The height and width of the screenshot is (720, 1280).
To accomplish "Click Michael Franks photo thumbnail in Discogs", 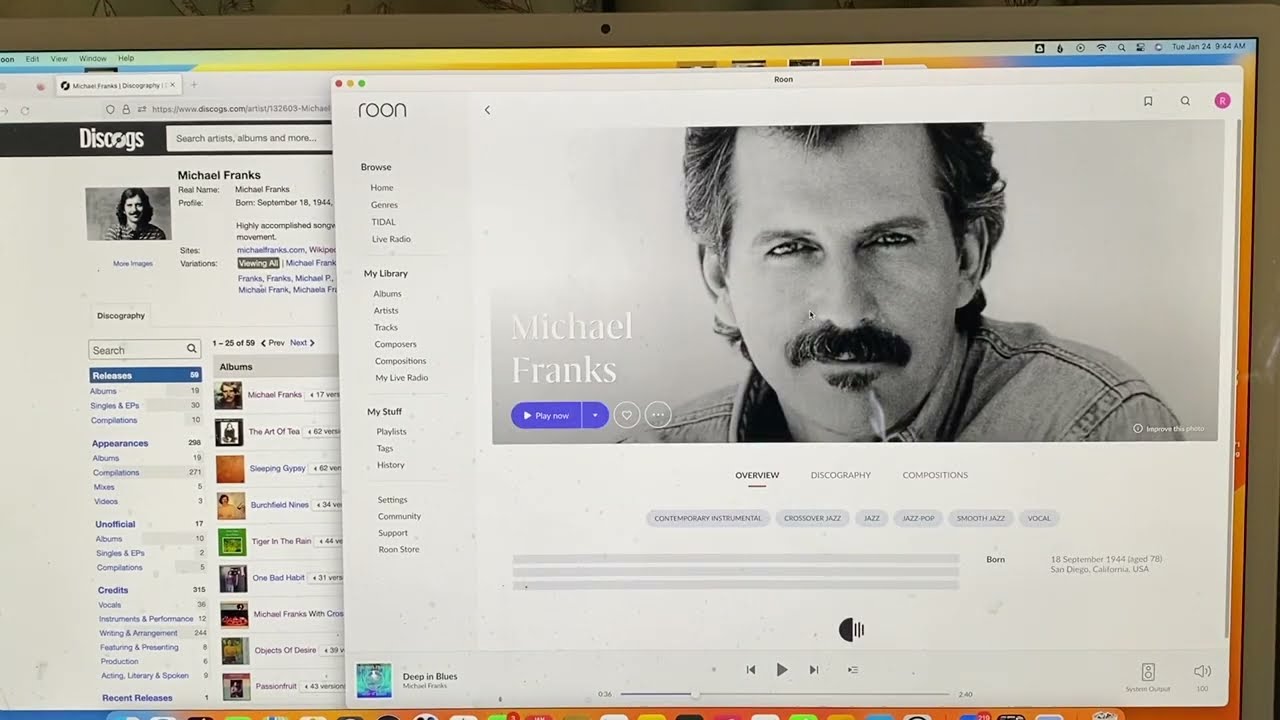I will click(x=127, y=213).
